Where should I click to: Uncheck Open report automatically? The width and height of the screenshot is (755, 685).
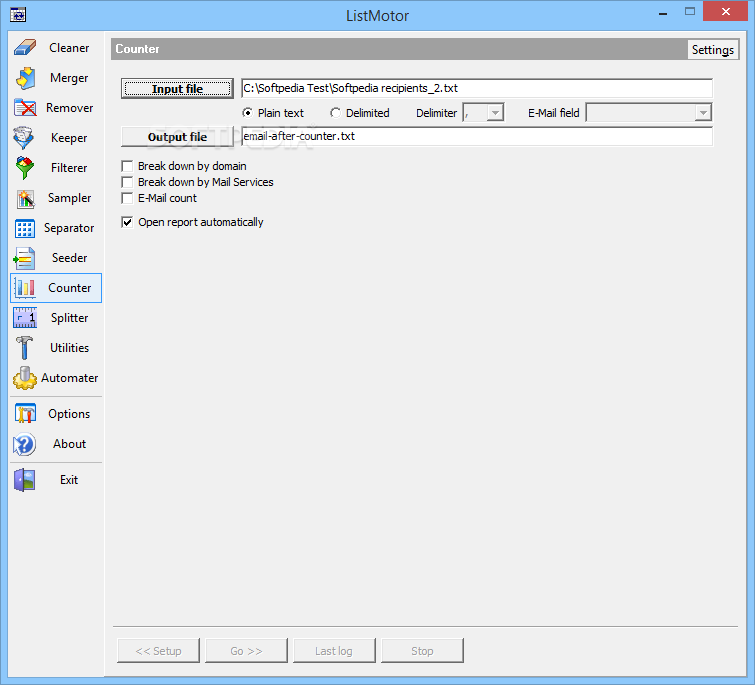pyautogui.click(x=127, y=222)
